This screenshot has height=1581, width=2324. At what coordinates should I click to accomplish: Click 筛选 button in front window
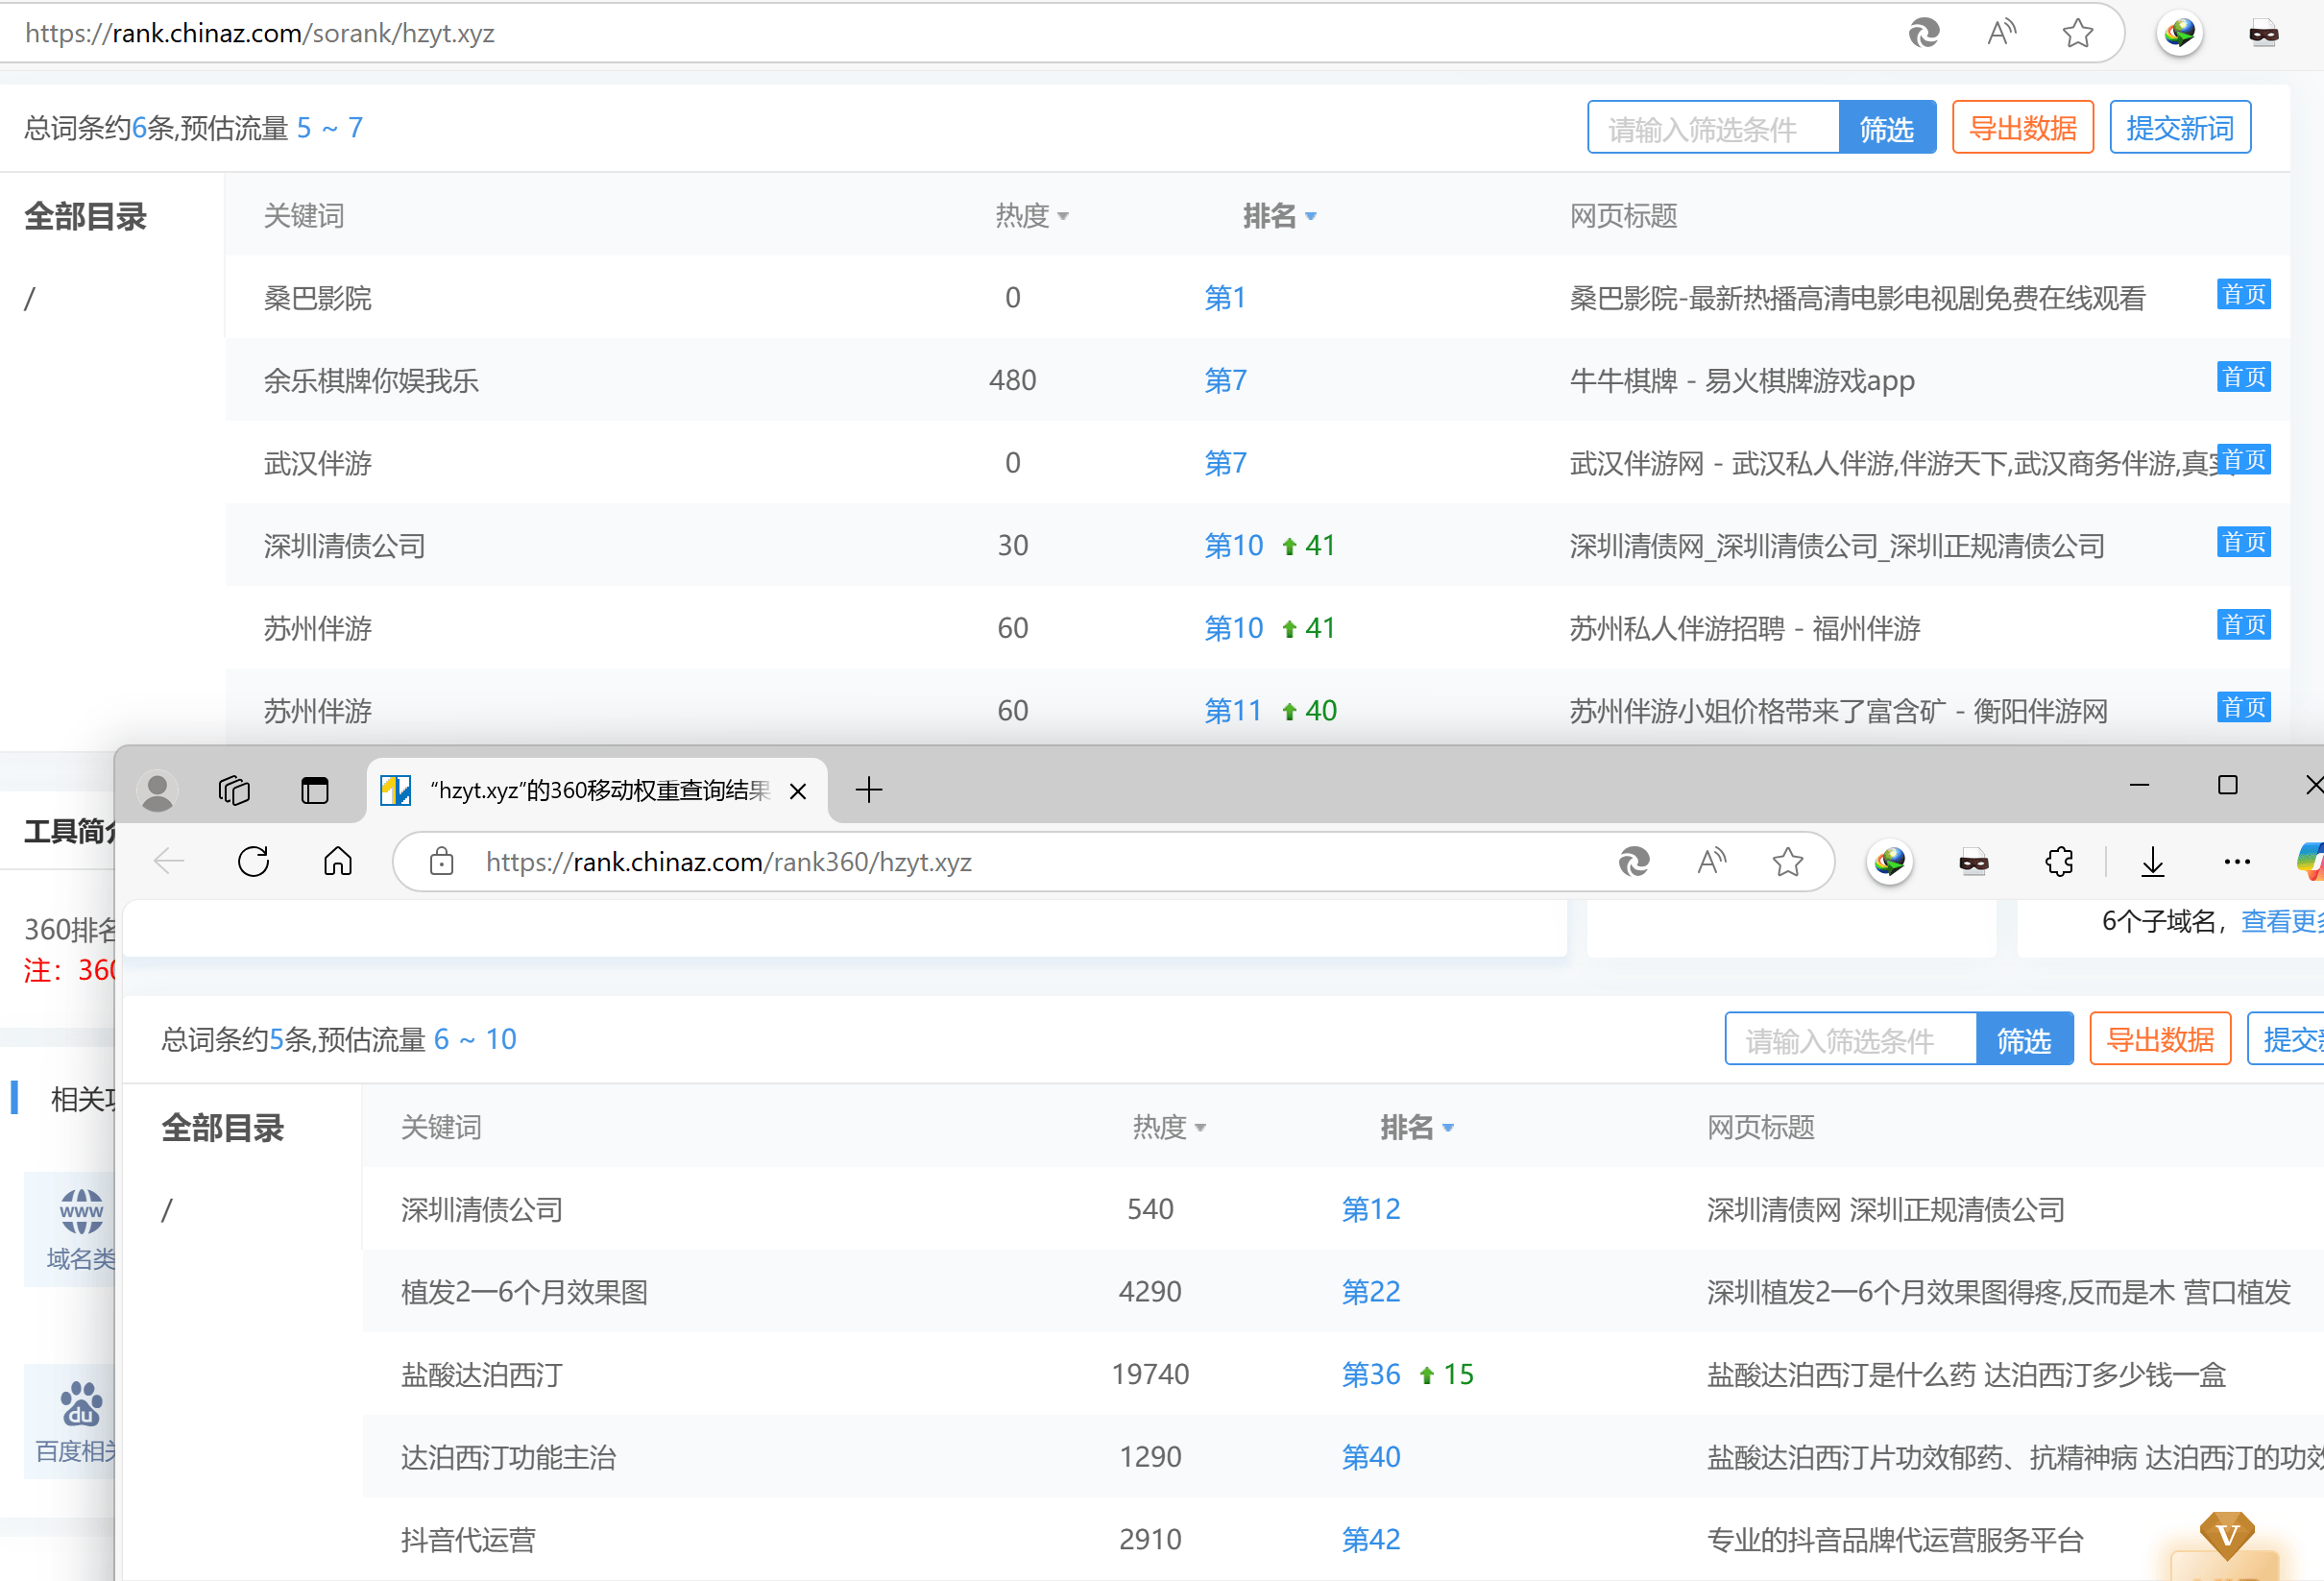(x=2024, y=1039)
